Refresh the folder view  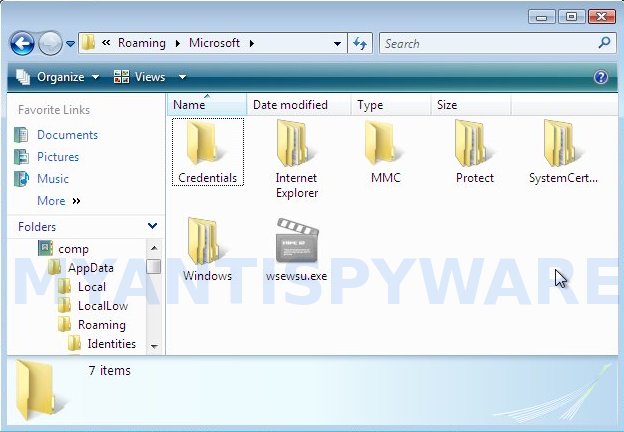pos(360,43)
